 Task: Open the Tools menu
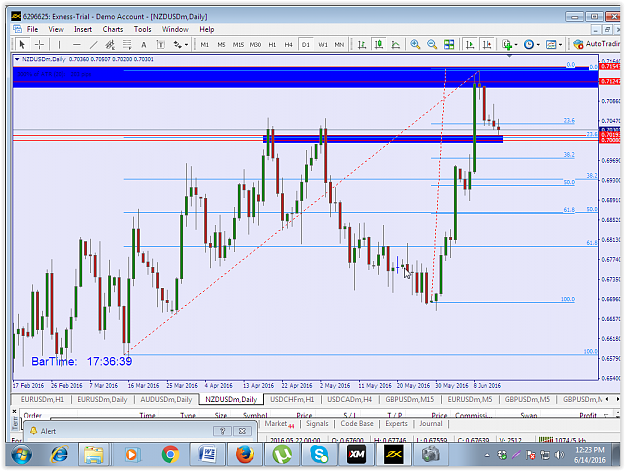pyautogui.click(x=142, y=29)
